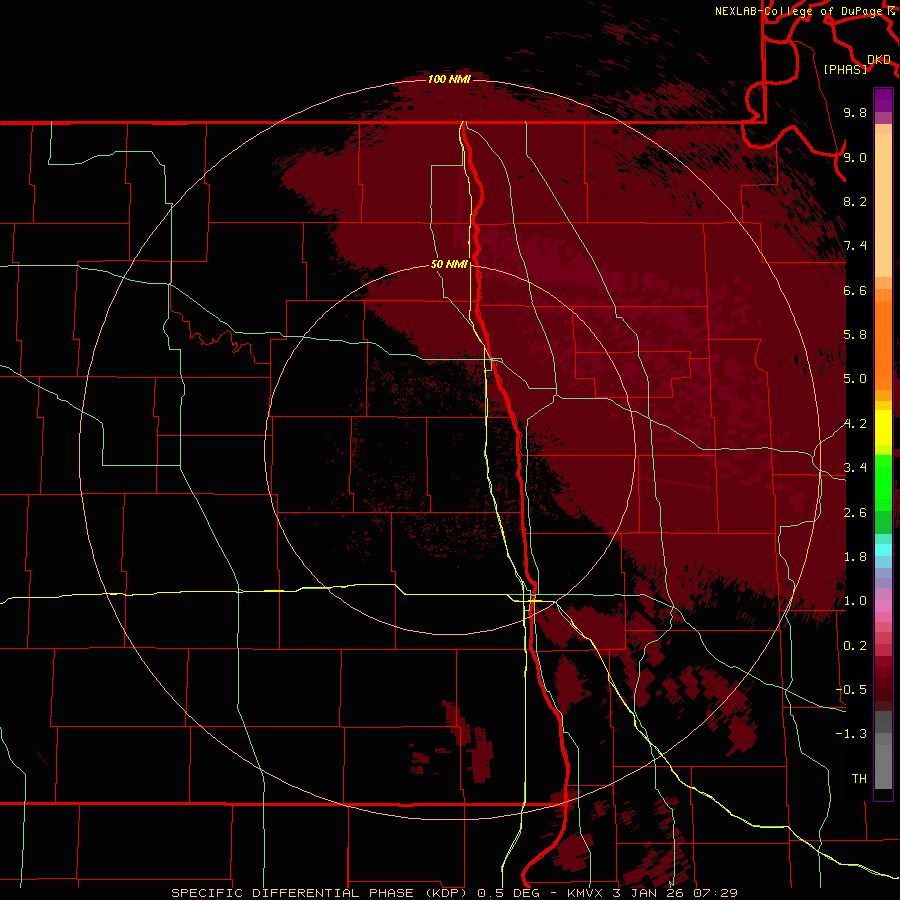Click the 5.0 value on color scale
Image resolution: width=900 pixels, height=900 pixels.
tap(855, 379)
